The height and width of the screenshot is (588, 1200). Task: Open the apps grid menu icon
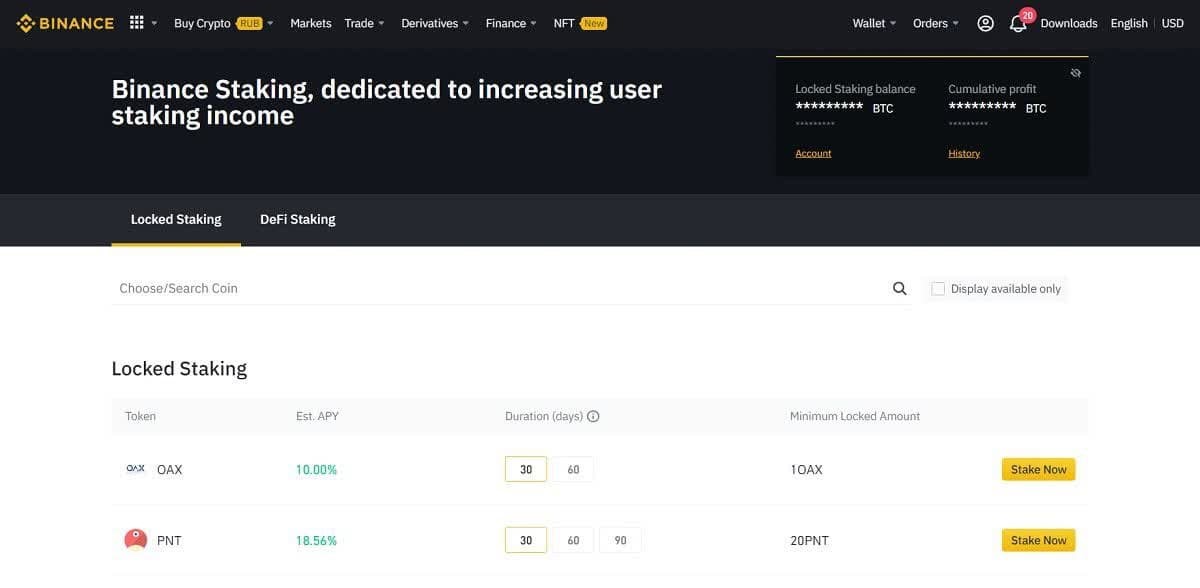(137, 23)
